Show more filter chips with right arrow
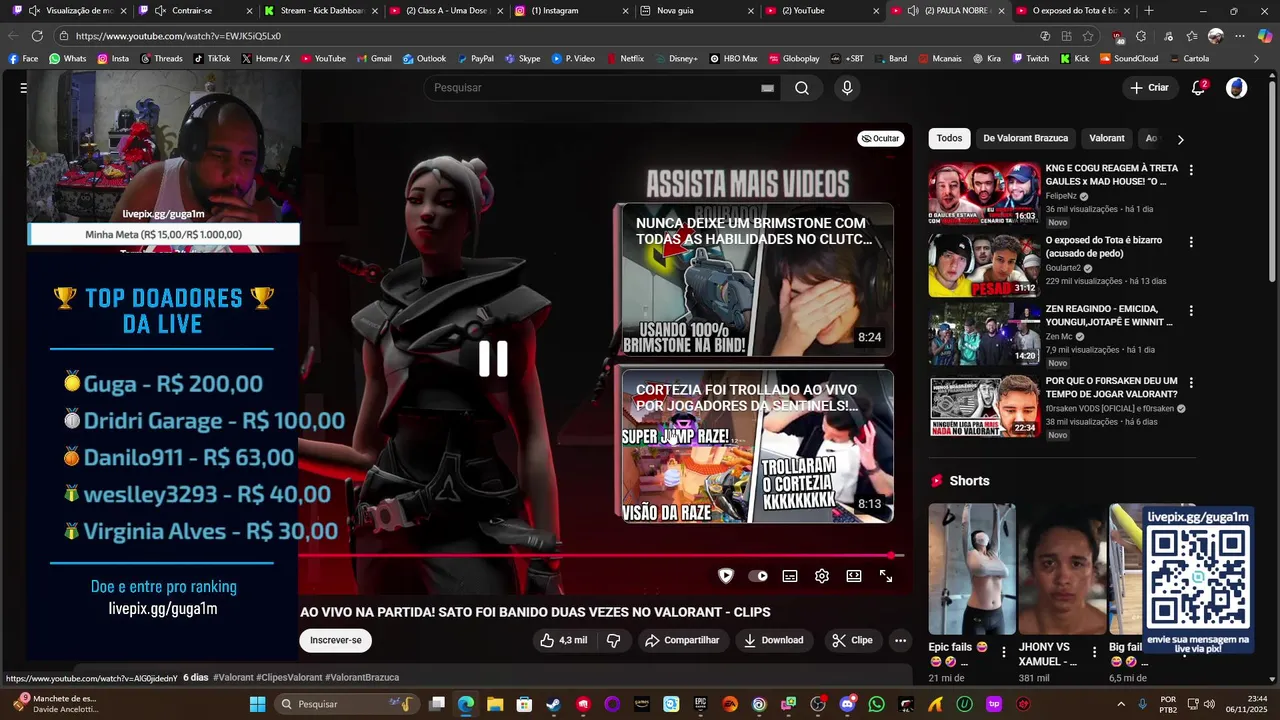This screenshot has height=720, width=1280. (1180, 139)
